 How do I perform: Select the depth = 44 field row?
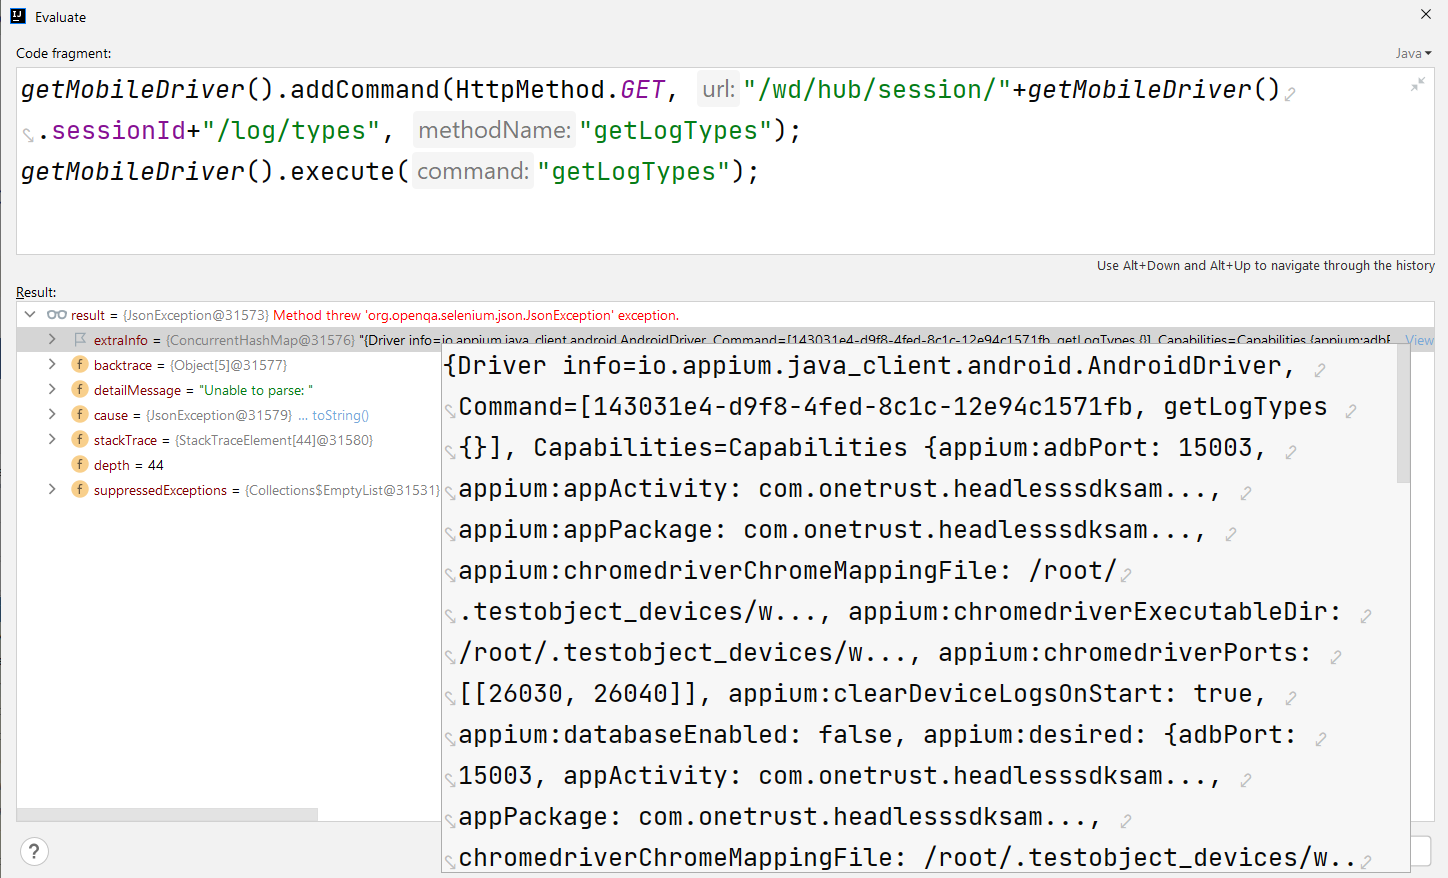tap(229, 465)
